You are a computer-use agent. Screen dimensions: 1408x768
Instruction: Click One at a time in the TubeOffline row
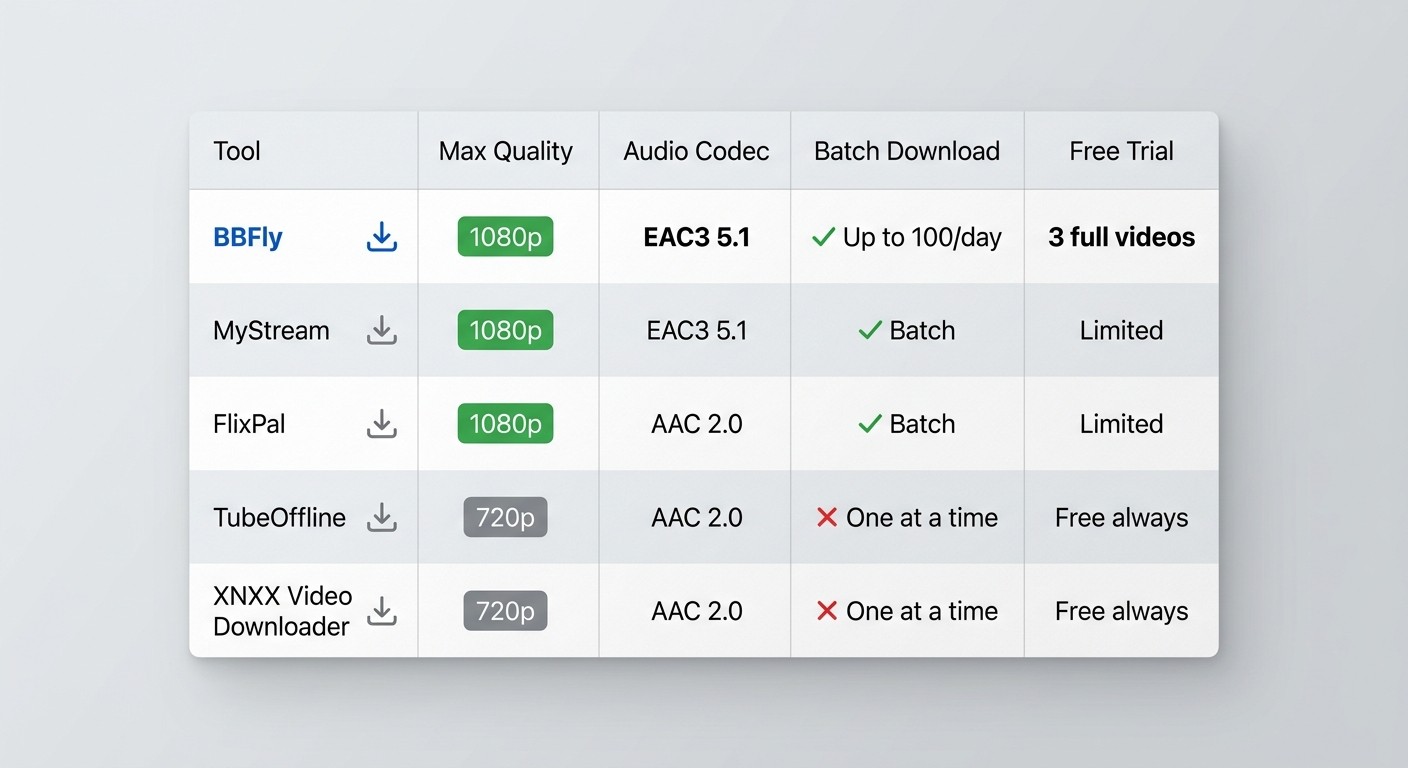point(922,517)
